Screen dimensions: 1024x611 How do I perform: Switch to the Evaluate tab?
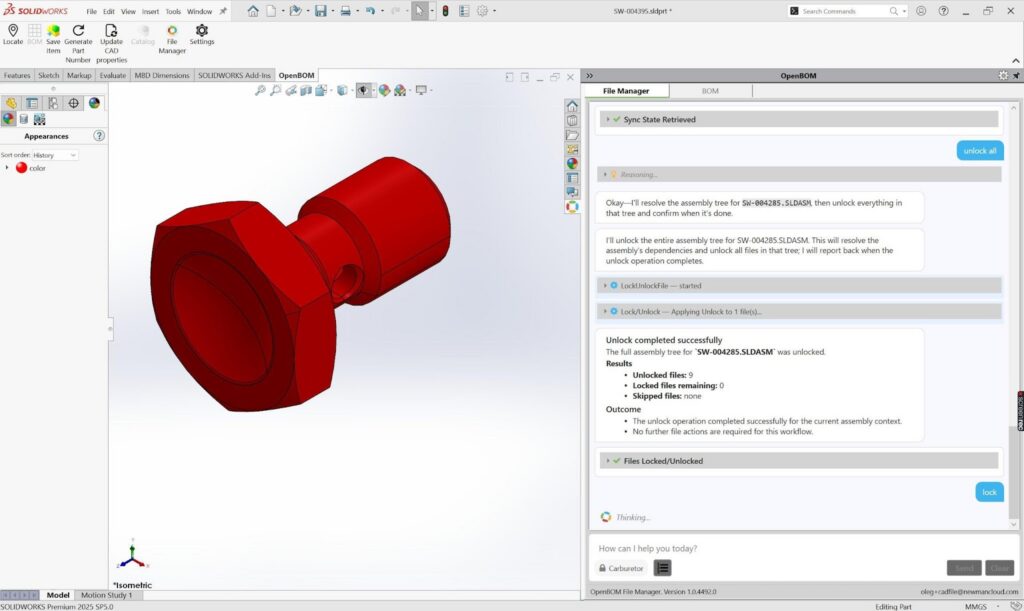point(112,75)
